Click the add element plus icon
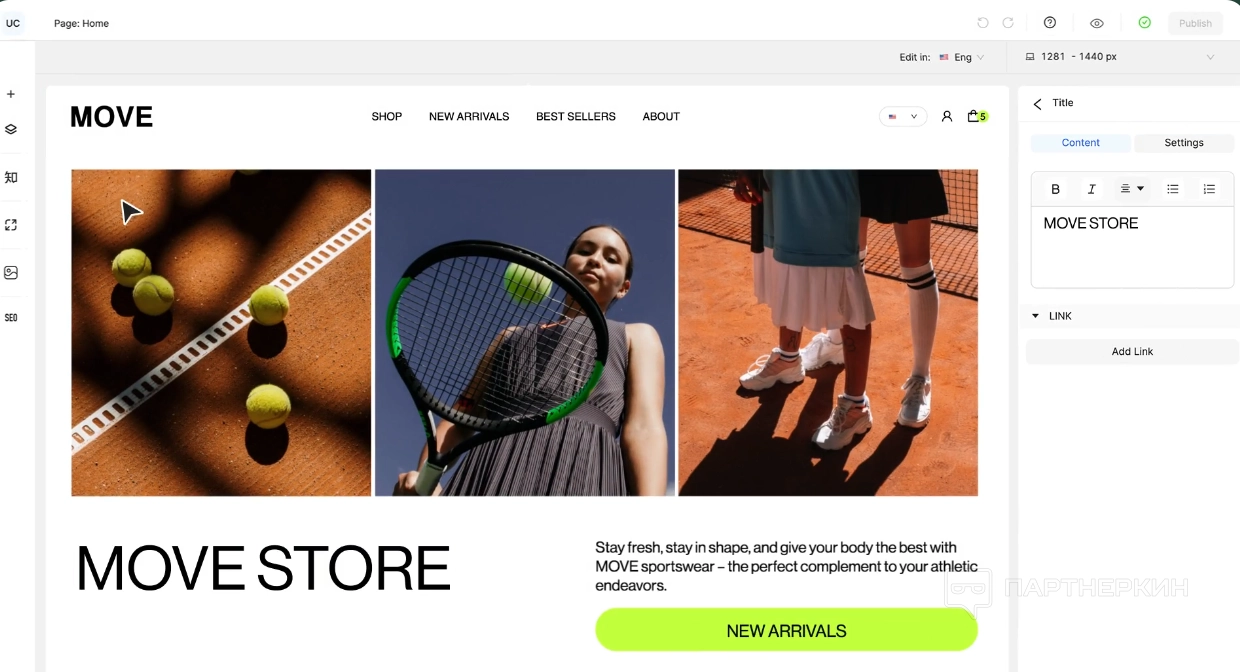This screenshot has width=1240, height=672. point(11,94)
